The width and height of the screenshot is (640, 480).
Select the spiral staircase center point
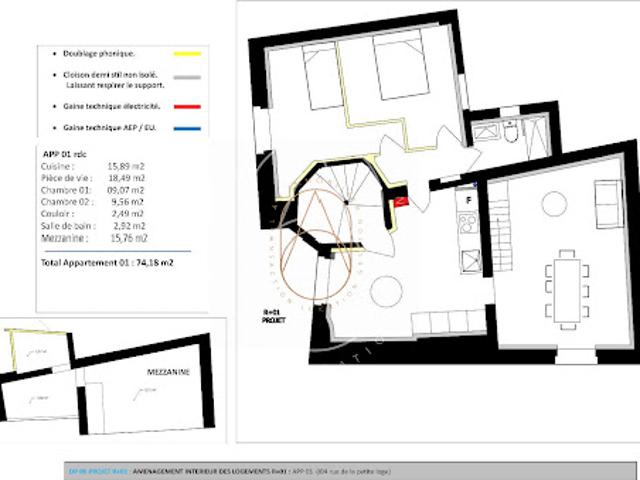(x=346, y=202)
